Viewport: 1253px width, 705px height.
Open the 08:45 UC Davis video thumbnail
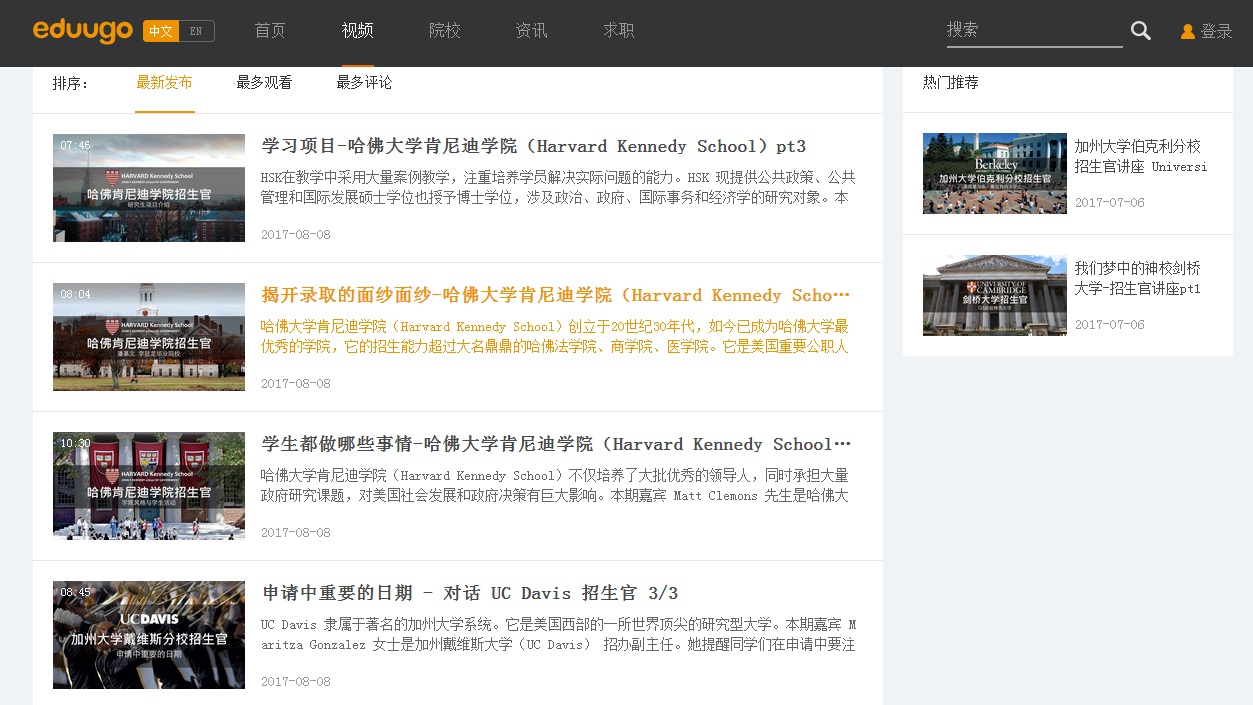pyautogui.click(x=149, y=635)
